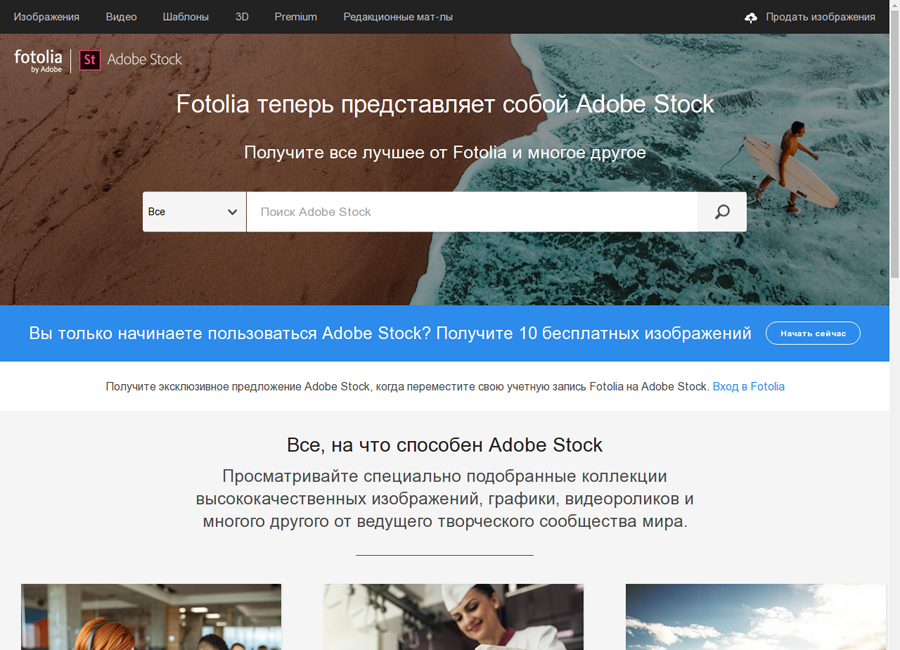Open the cloudy sky collection thumbnail
900x650 pixels.
[755, 617]
